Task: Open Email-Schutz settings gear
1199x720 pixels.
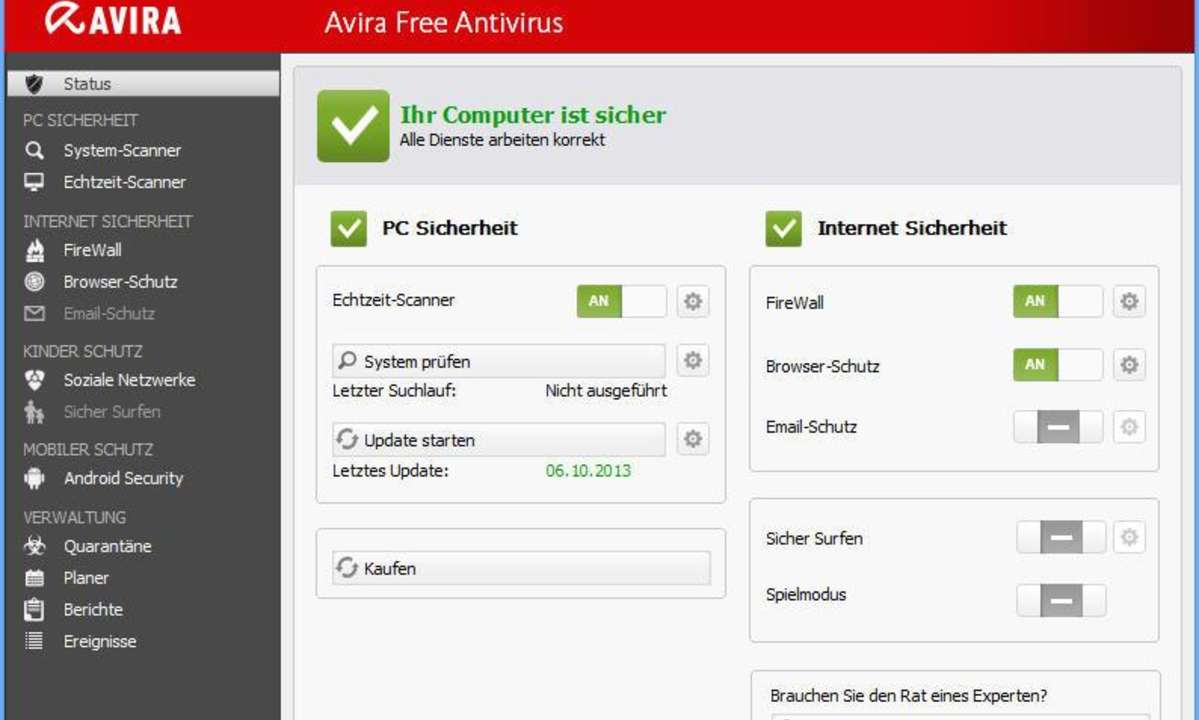Action: [x=1129, y=426]
